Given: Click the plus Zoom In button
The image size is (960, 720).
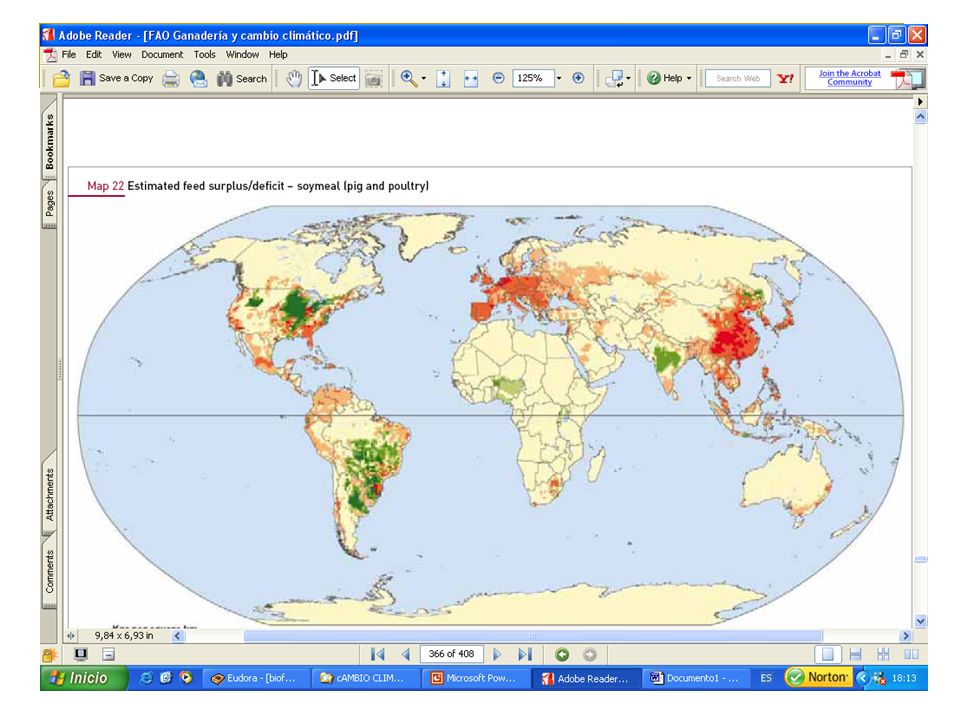Looking at the screenshot, I should [x=578, y=78].
